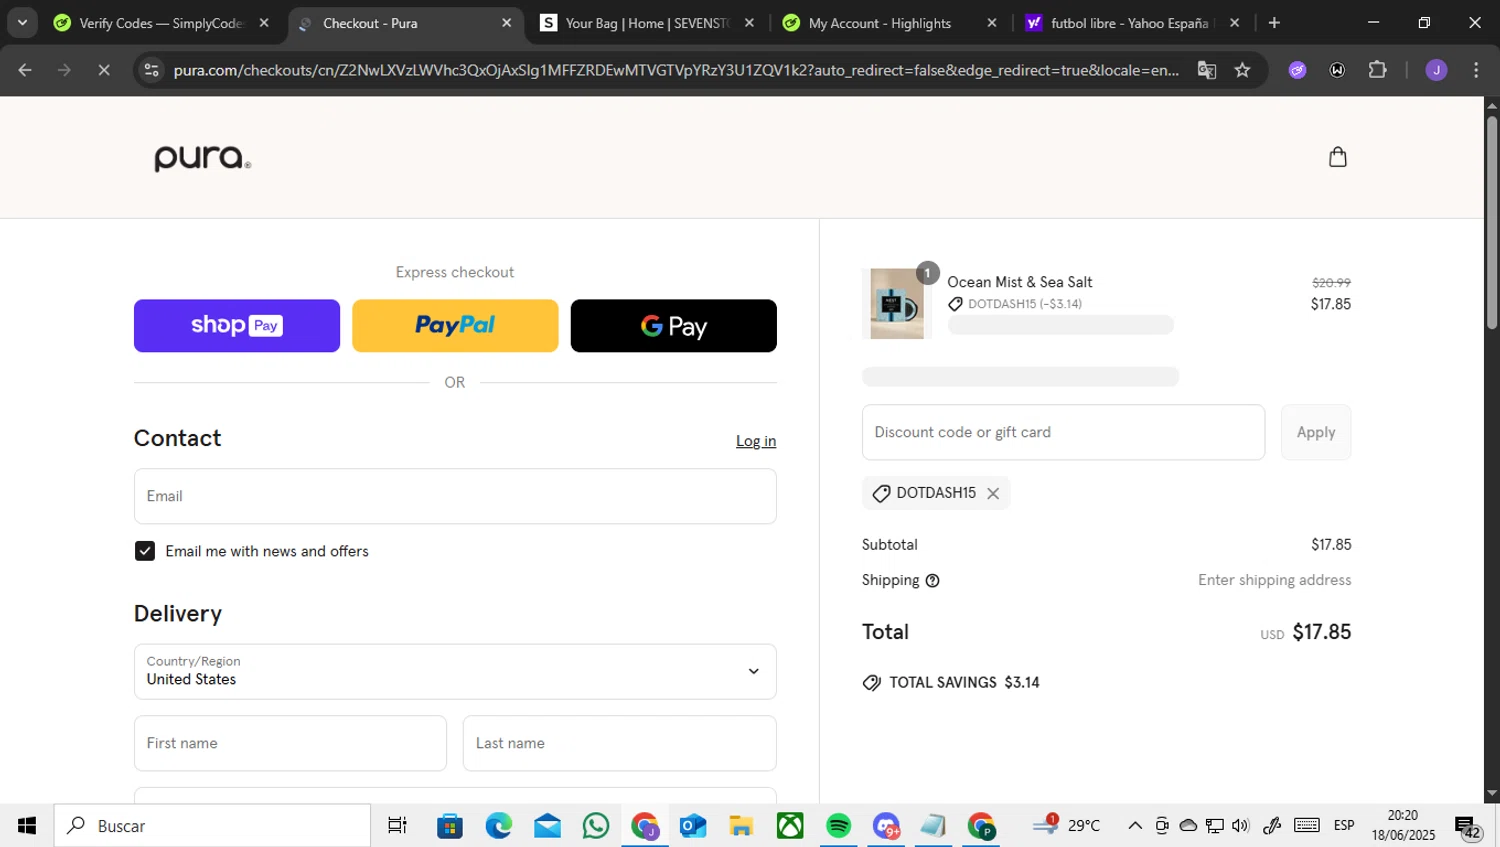Pay with PayPal express checkout
Viewport: 1500px width, 847px height.
coord(455,326)
